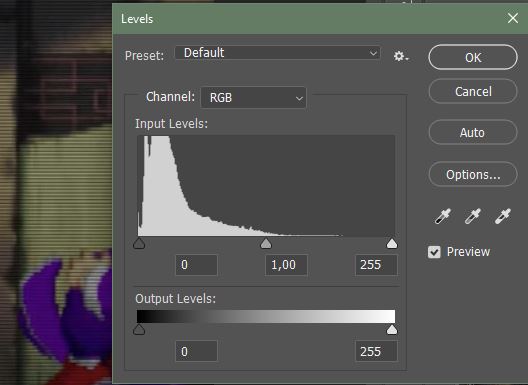This screenshot has width=528, height=385.
Task: Apply automatic levels with Auto button
Action: (x=473, y=132)
